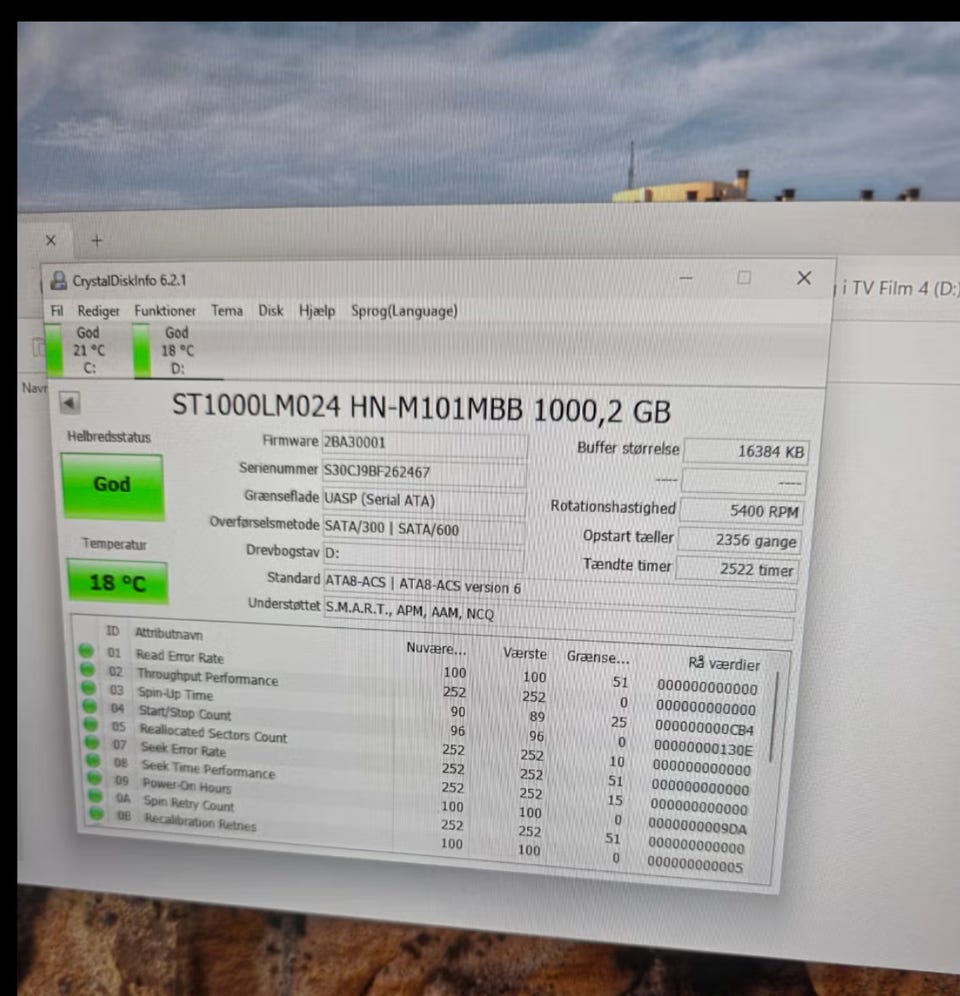Open the Hjælp menu
Screen dimensions: 960x996
point(316,311)
